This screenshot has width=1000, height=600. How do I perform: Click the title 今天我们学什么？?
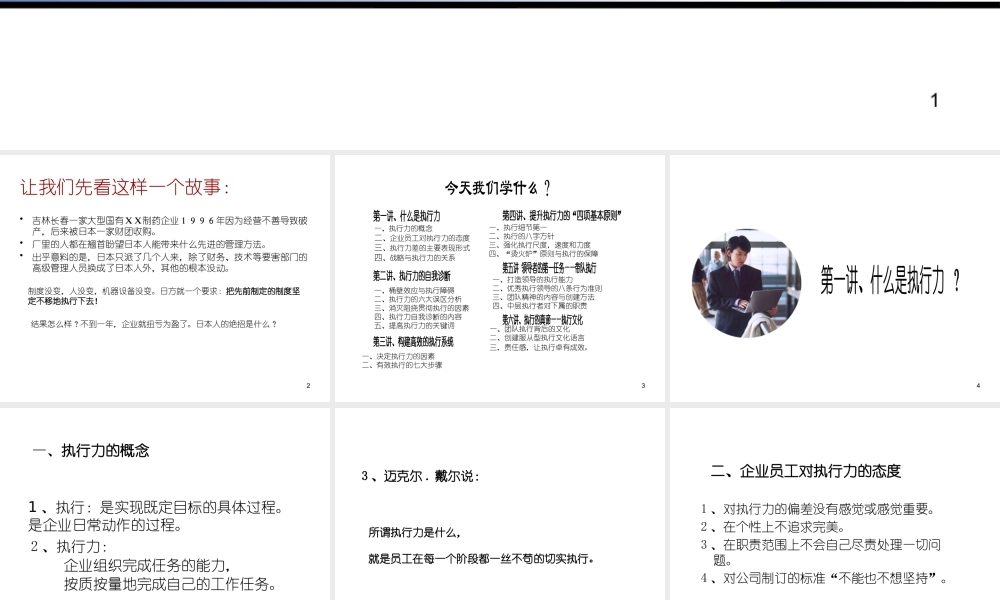tap(498, 187)
